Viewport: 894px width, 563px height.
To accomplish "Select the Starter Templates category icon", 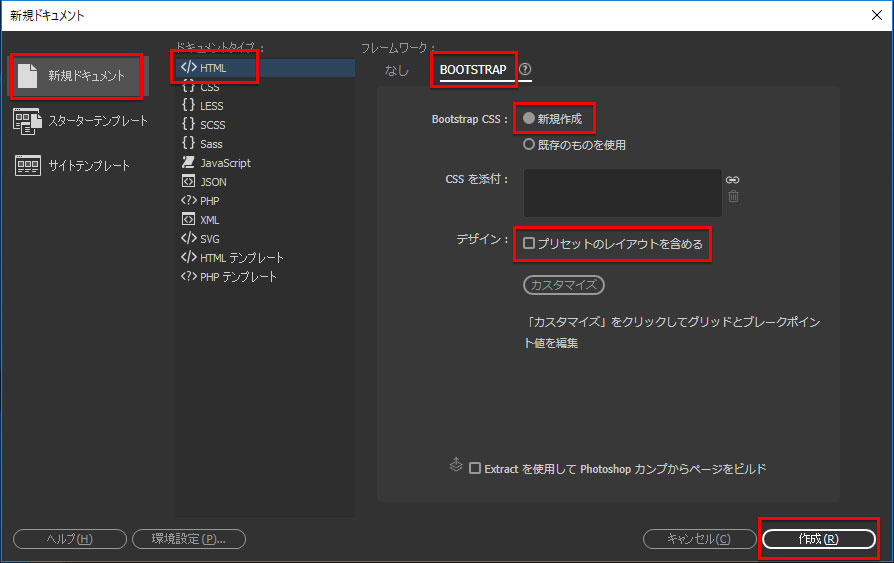I will coord(27,121).
